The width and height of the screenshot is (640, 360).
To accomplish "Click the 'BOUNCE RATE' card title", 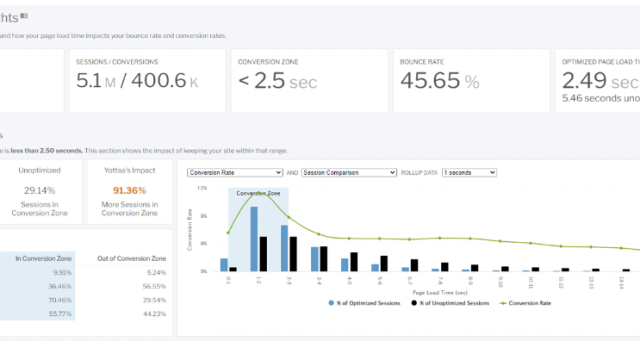I will coord(422,62).
